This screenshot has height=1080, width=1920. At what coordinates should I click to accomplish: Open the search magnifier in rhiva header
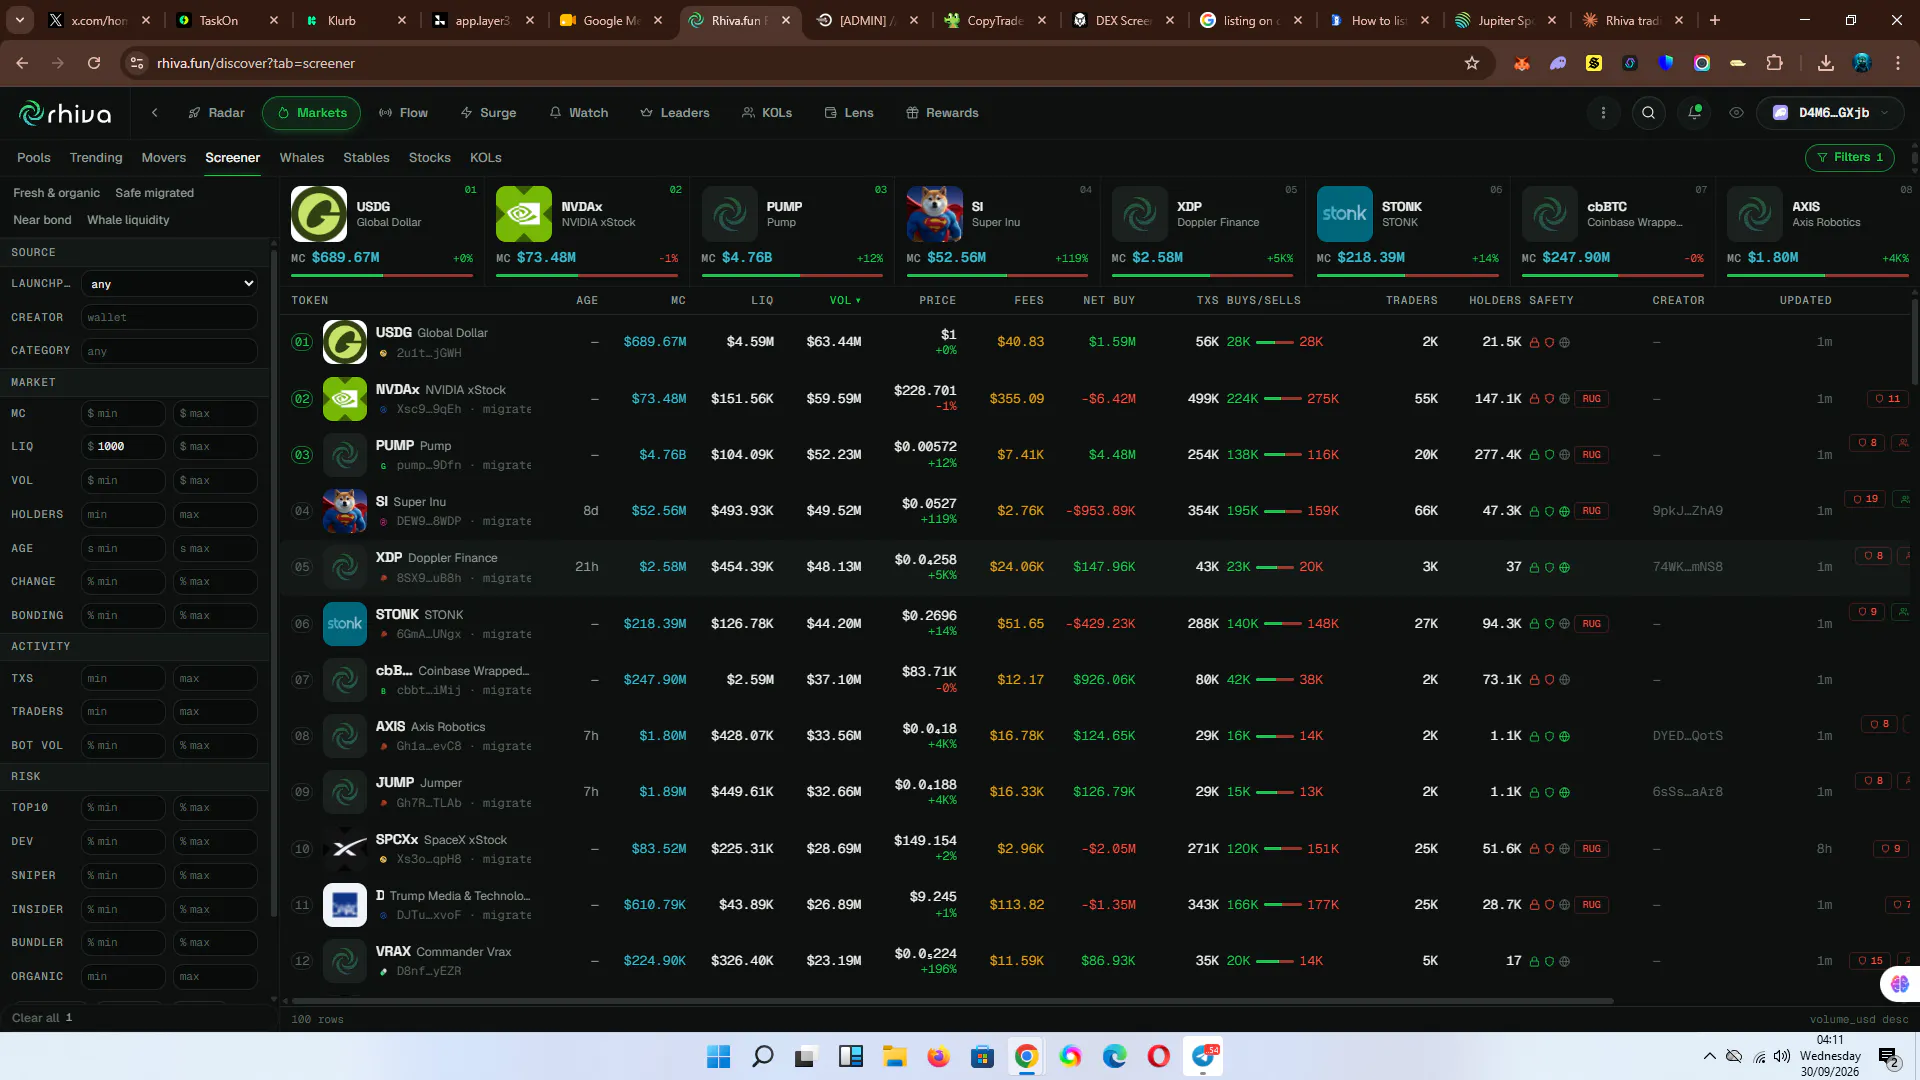(1648, 113)
